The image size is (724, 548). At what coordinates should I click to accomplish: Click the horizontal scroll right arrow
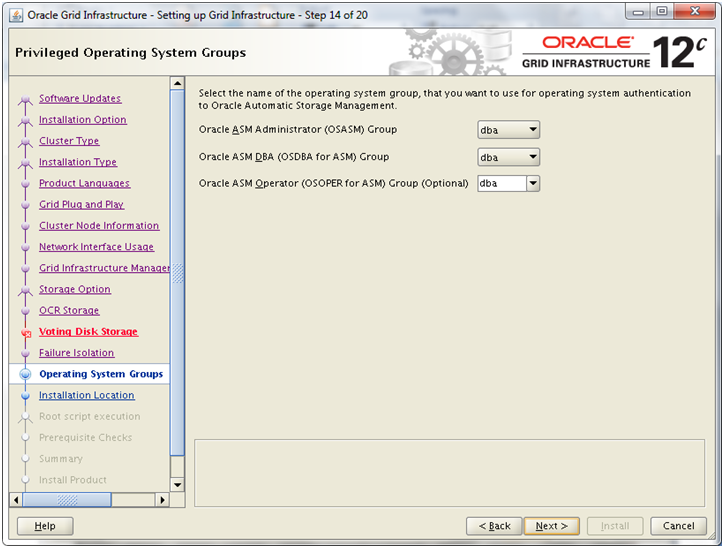162,500
